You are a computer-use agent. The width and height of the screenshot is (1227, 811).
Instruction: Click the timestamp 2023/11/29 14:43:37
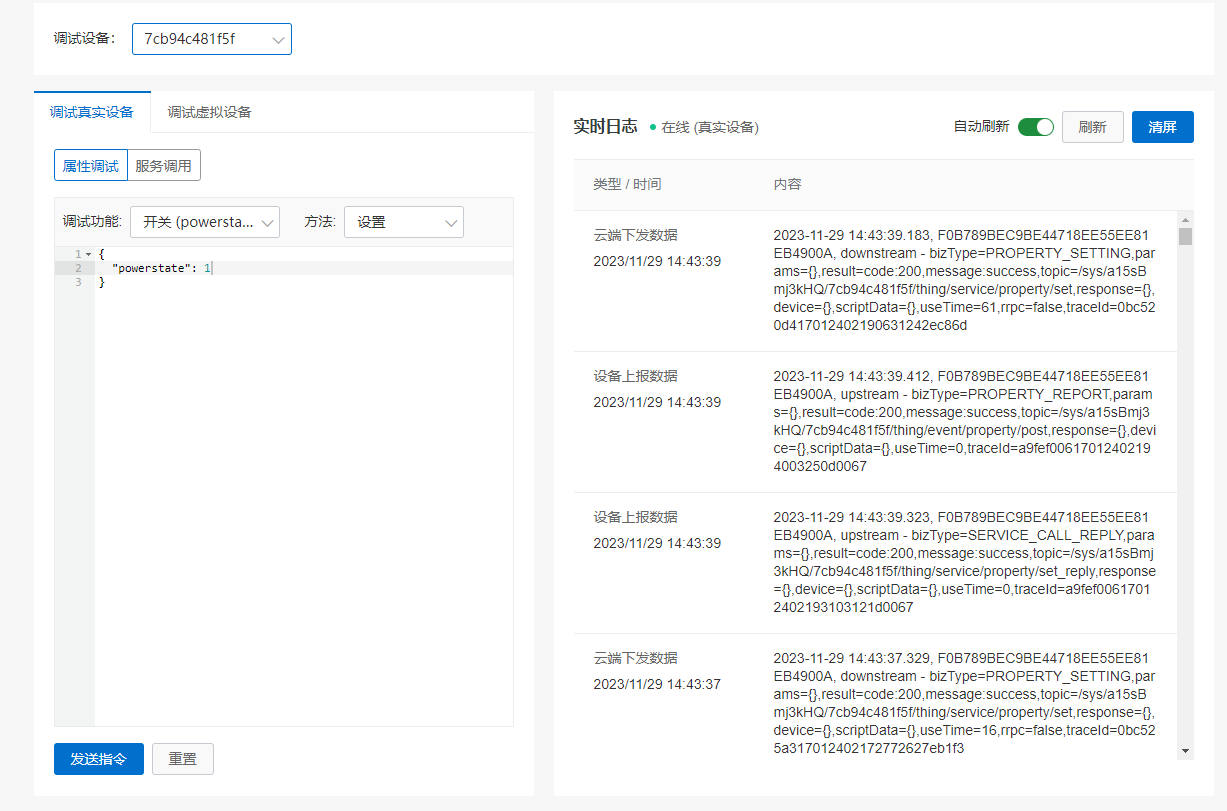[657, 684]
